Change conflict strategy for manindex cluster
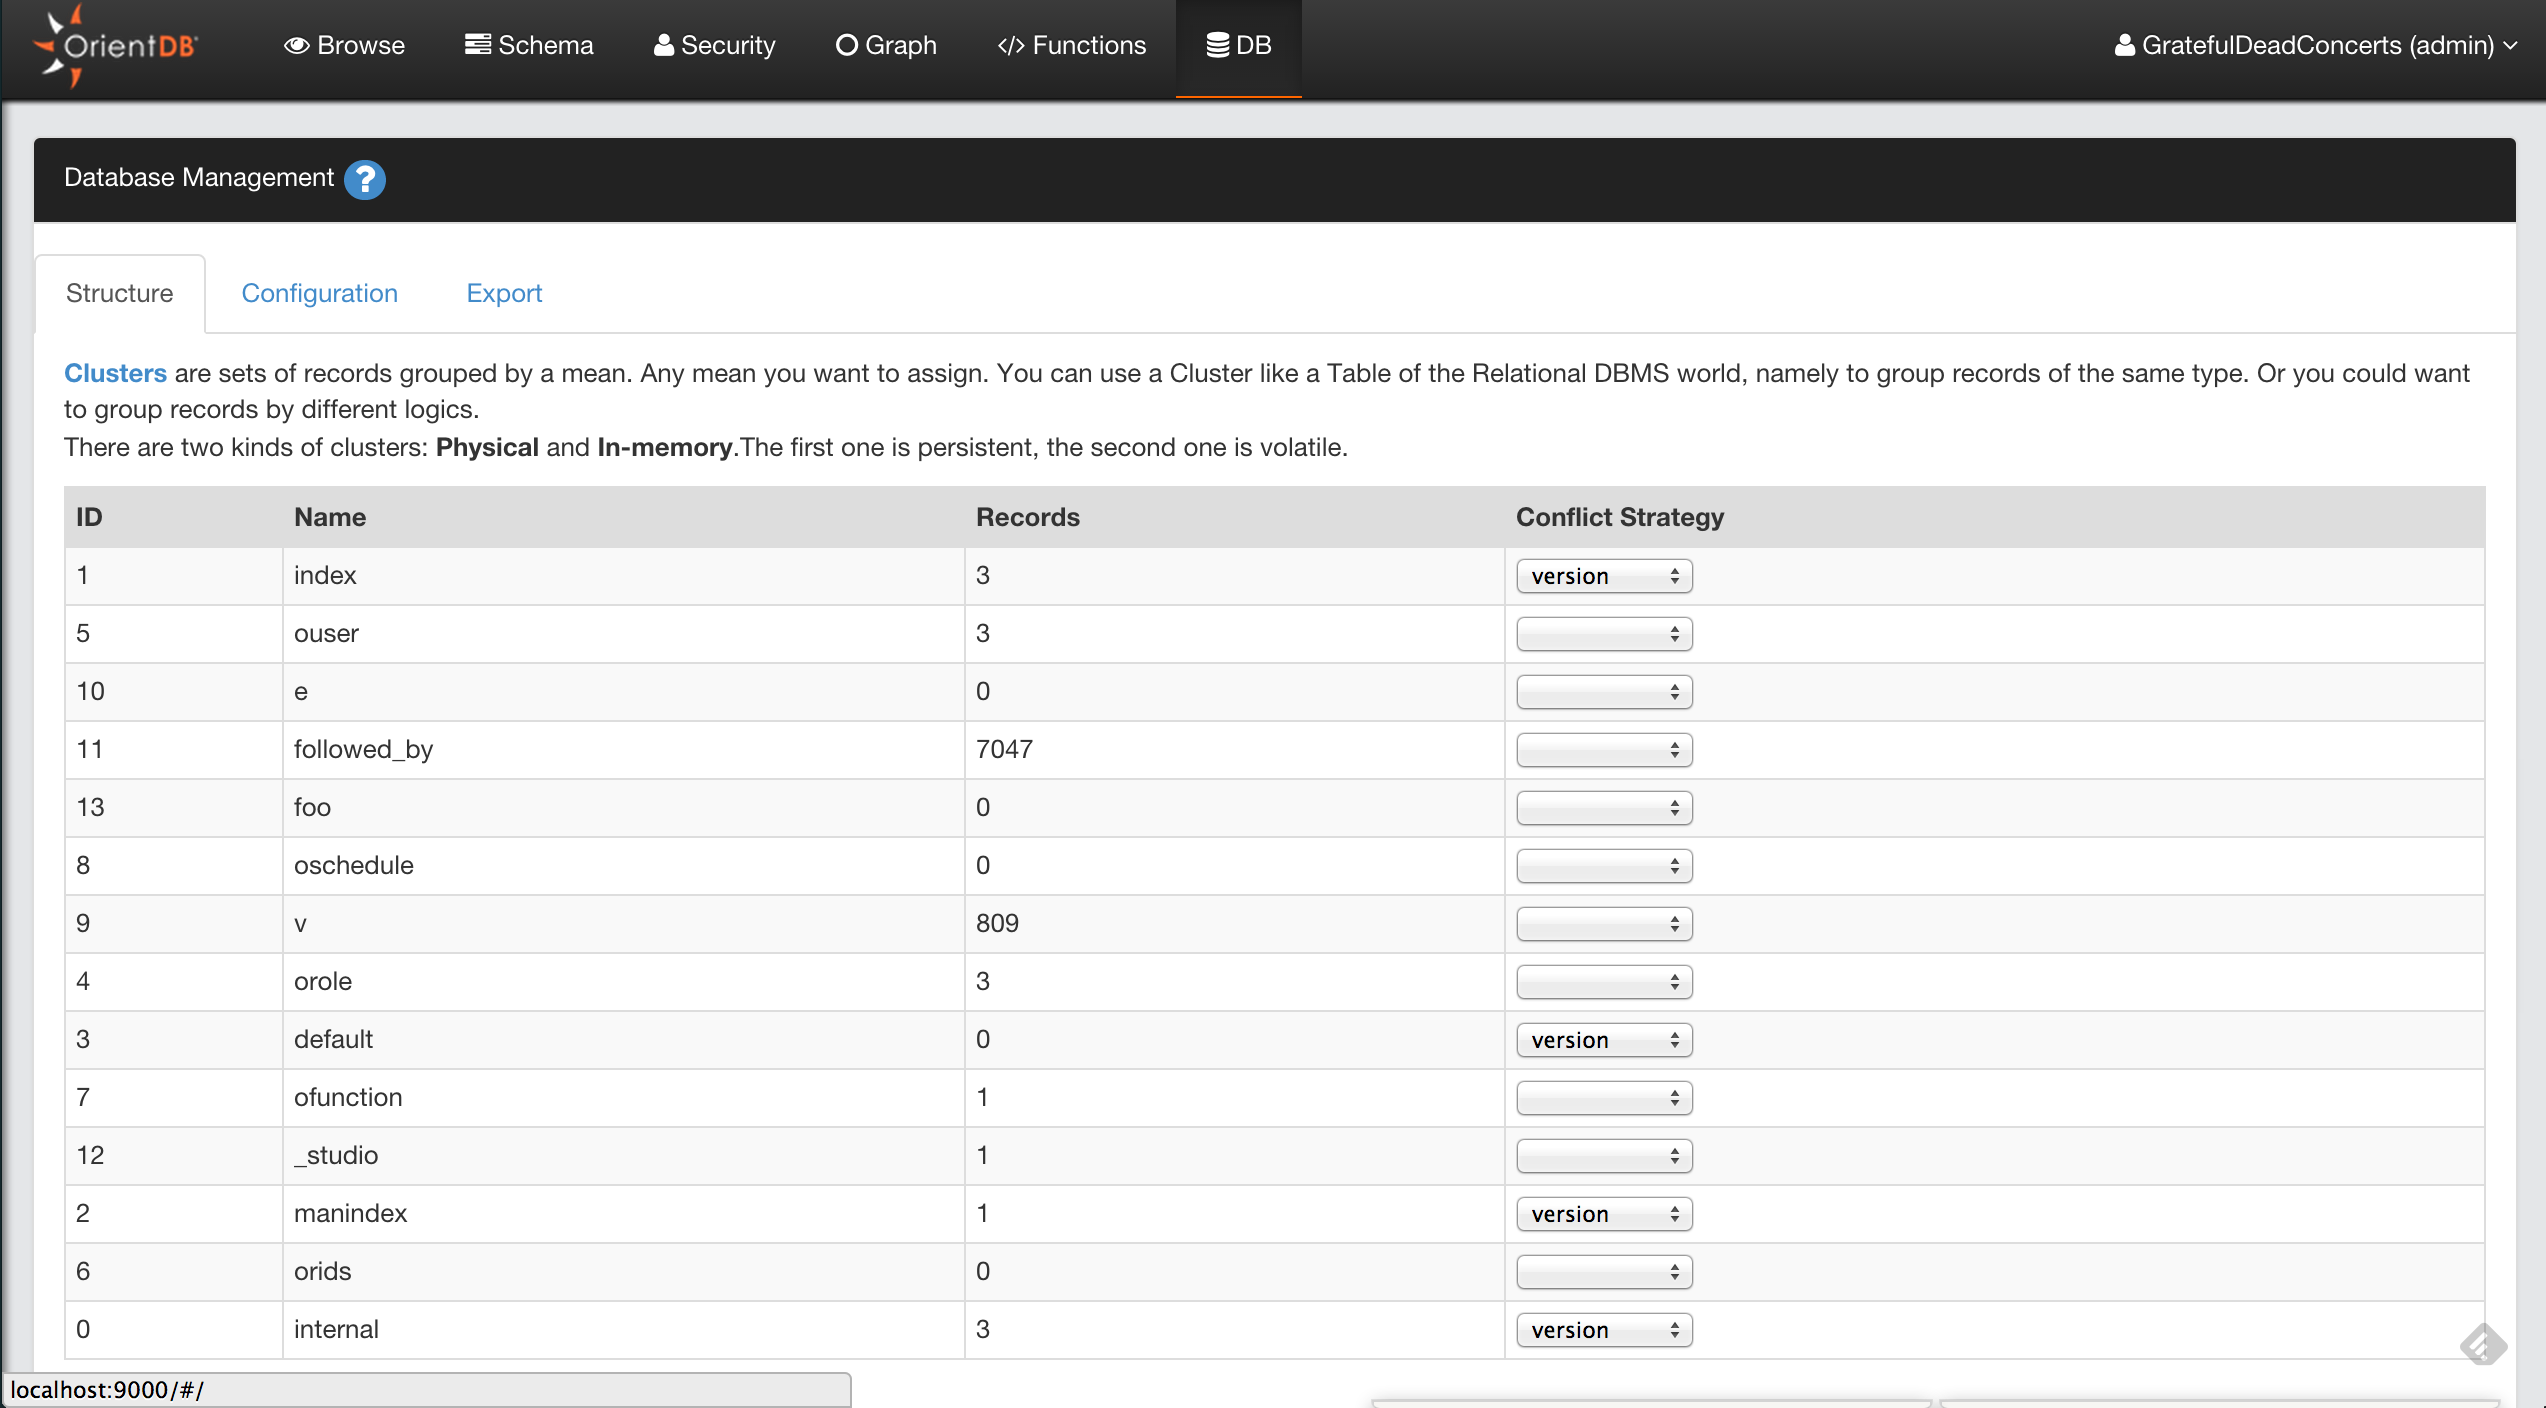 click(1603, 1214)
